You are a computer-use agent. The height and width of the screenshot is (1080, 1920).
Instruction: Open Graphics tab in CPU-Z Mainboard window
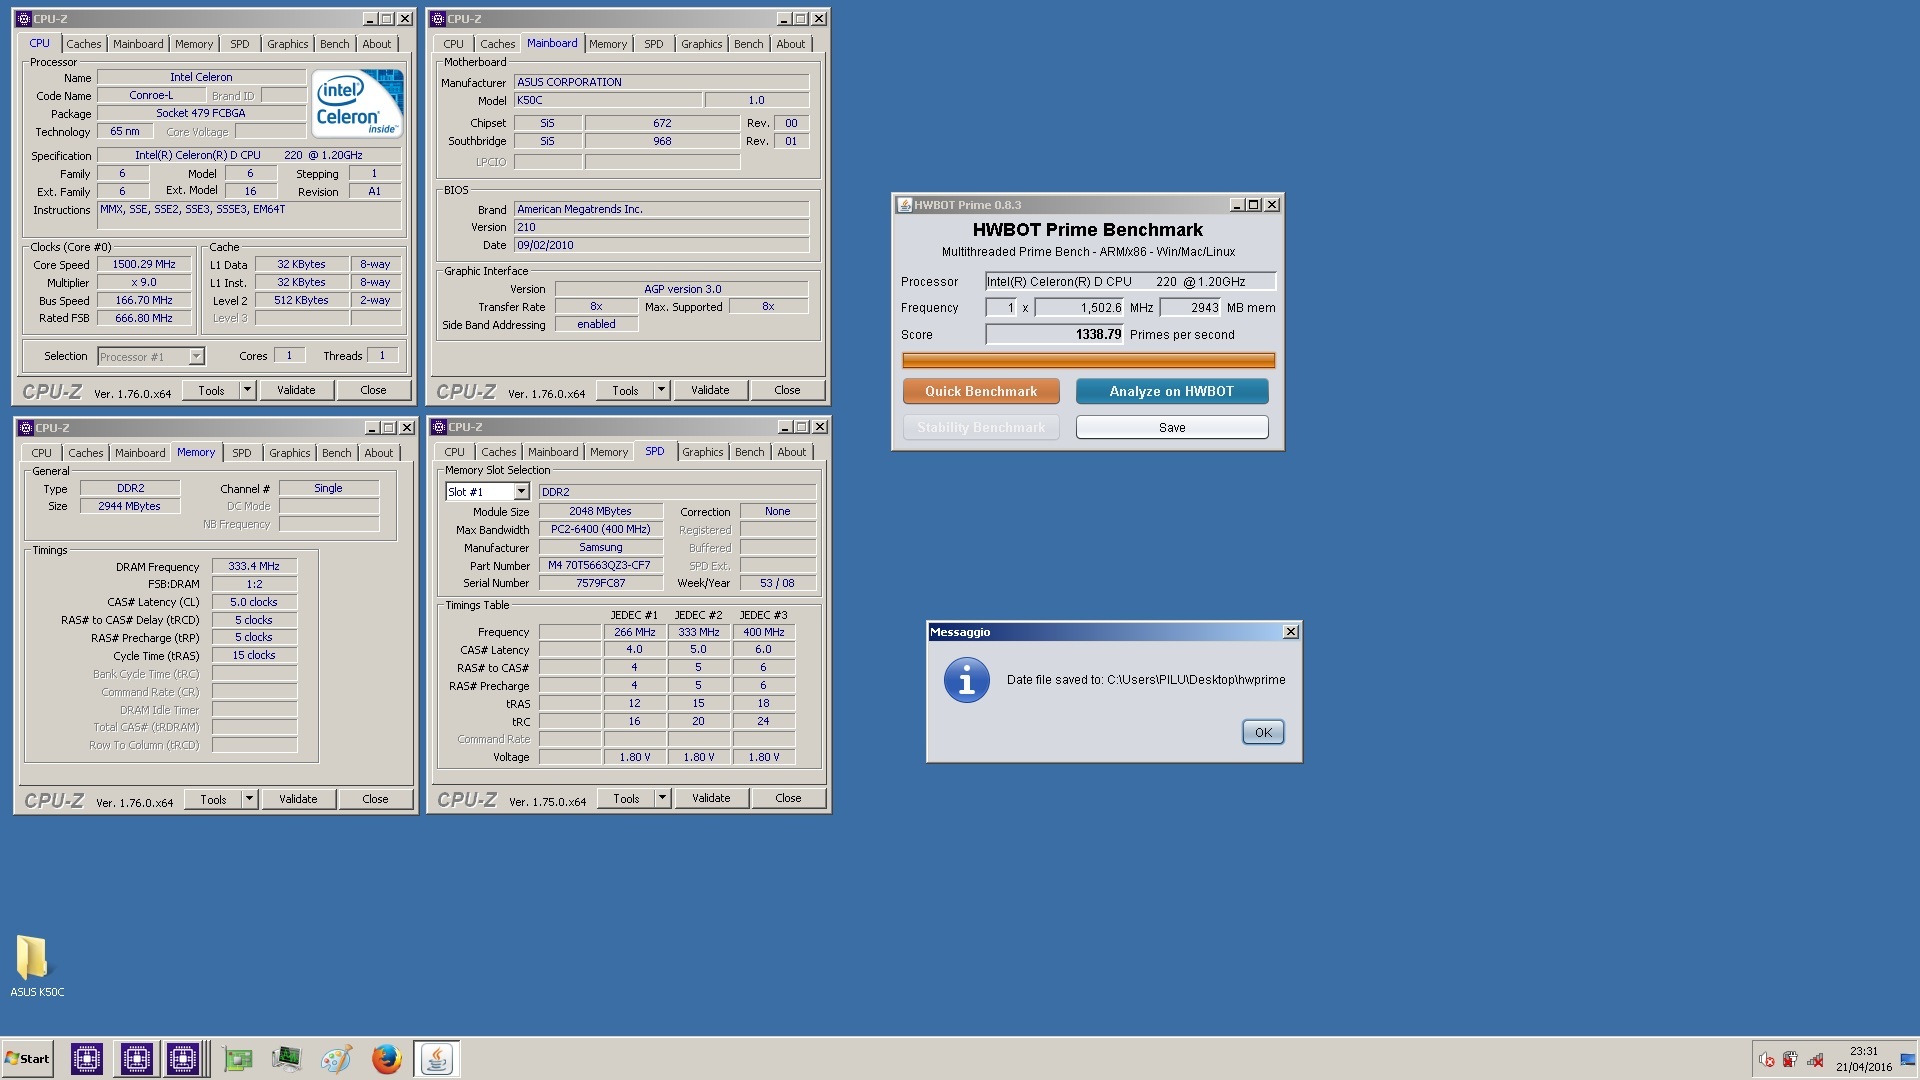tap(702, 44)
